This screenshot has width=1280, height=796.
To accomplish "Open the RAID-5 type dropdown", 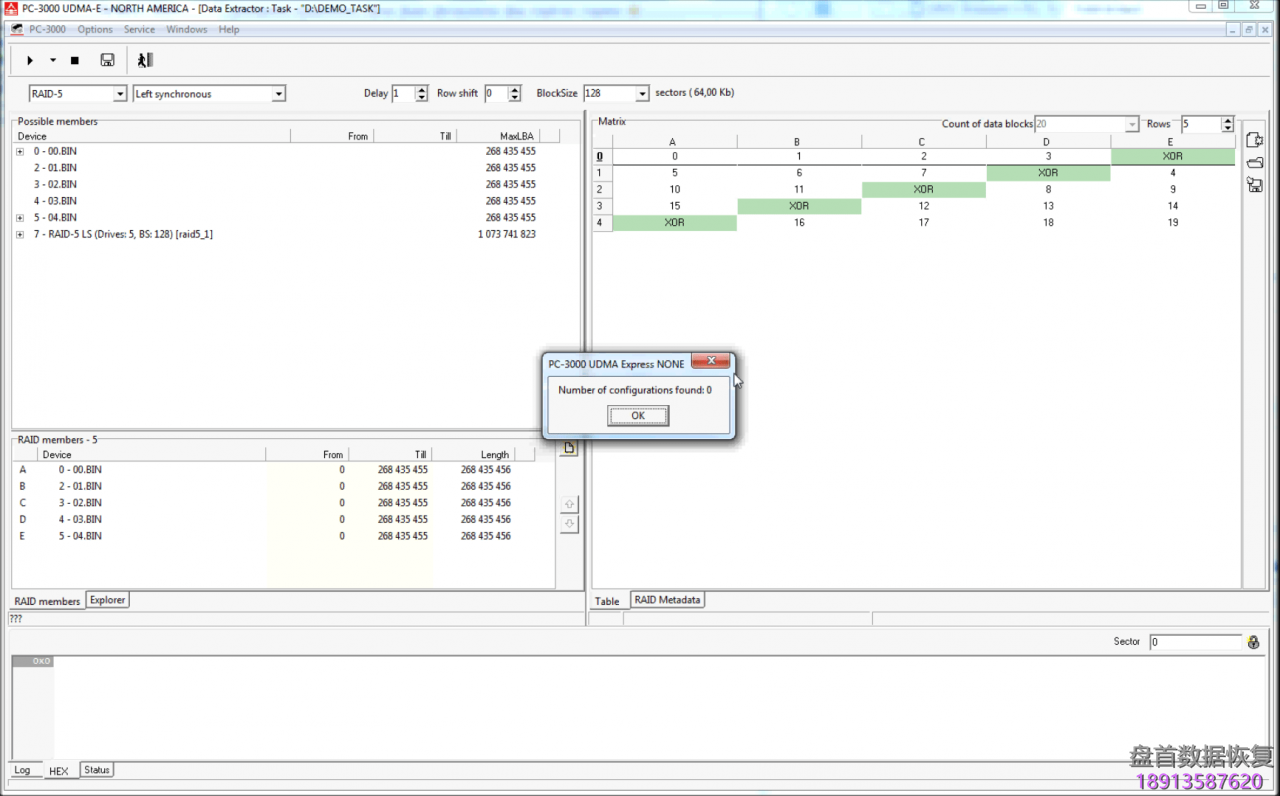I will point(120,94).
